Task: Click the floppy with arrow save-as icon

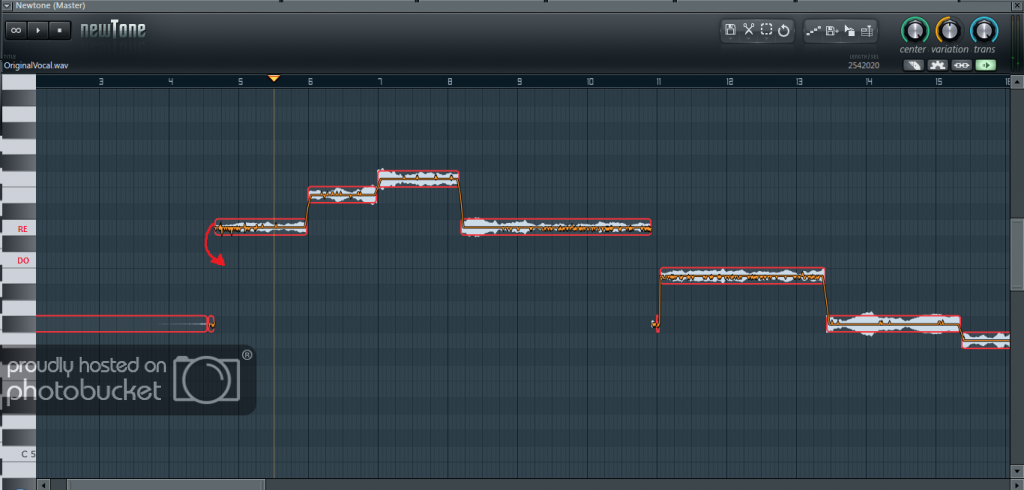Action: coord(832,31)
